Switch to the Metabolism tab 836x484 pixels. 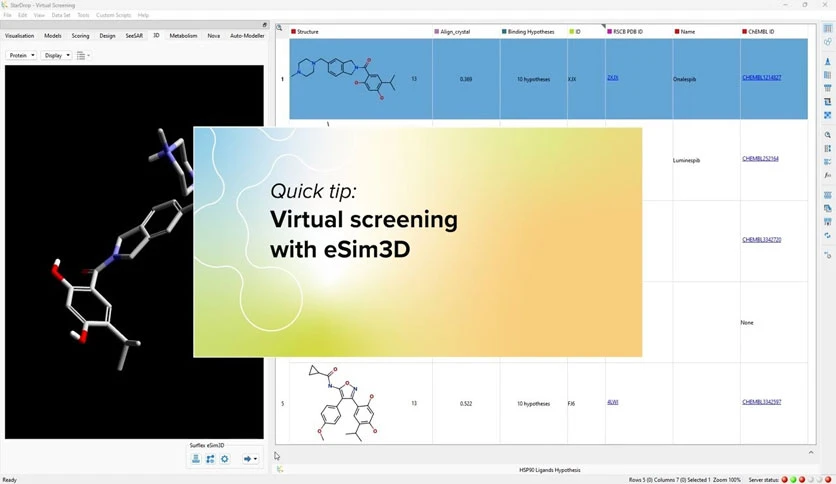[183, 36]
